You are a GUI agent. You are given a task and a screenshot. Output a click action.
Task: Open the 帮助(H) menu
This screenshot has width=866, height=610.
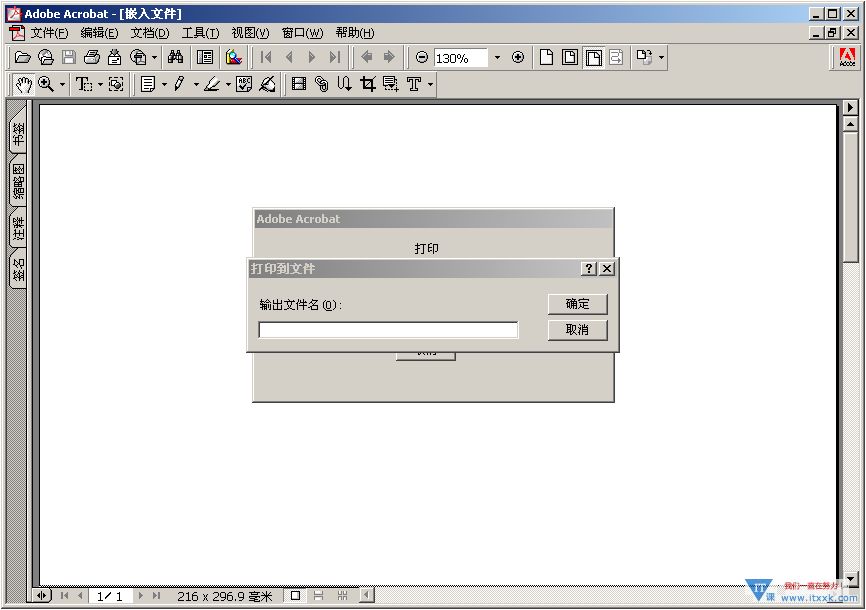click(x=355, y=33)
